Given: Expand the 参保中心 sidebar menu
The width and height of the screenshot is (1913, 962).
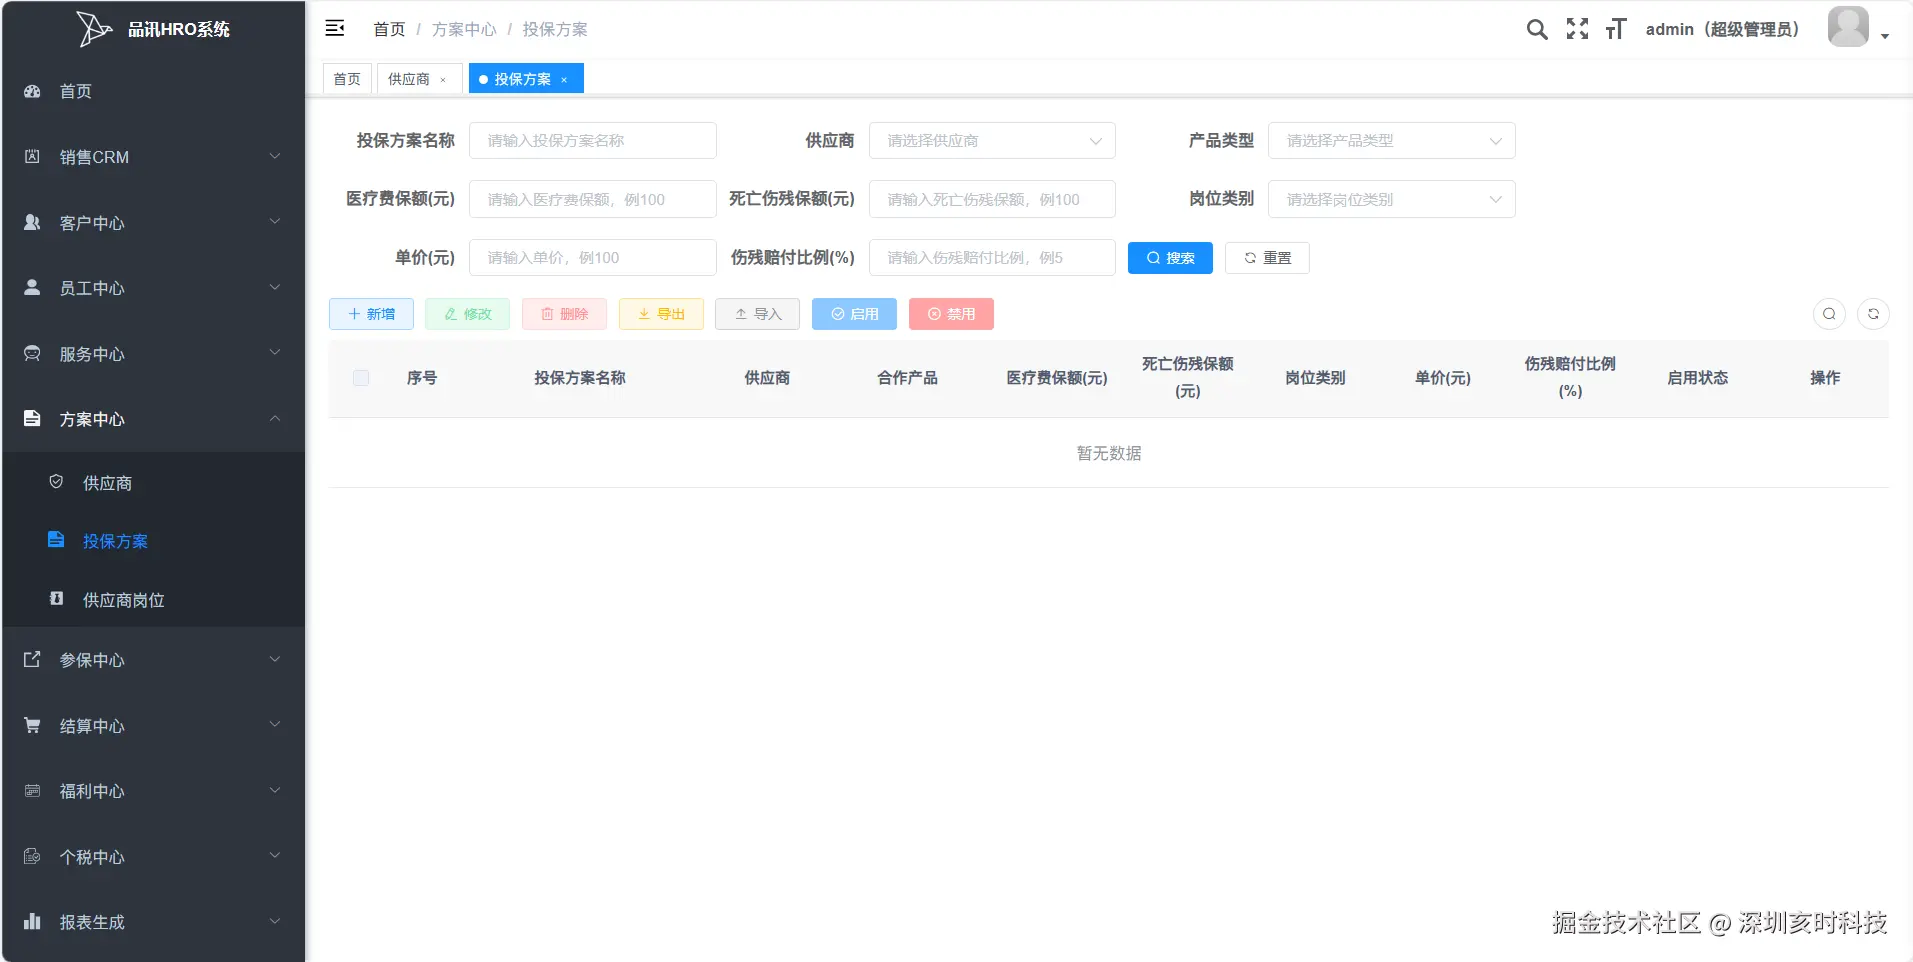Looking at the screenshot, I should (153, 660).
